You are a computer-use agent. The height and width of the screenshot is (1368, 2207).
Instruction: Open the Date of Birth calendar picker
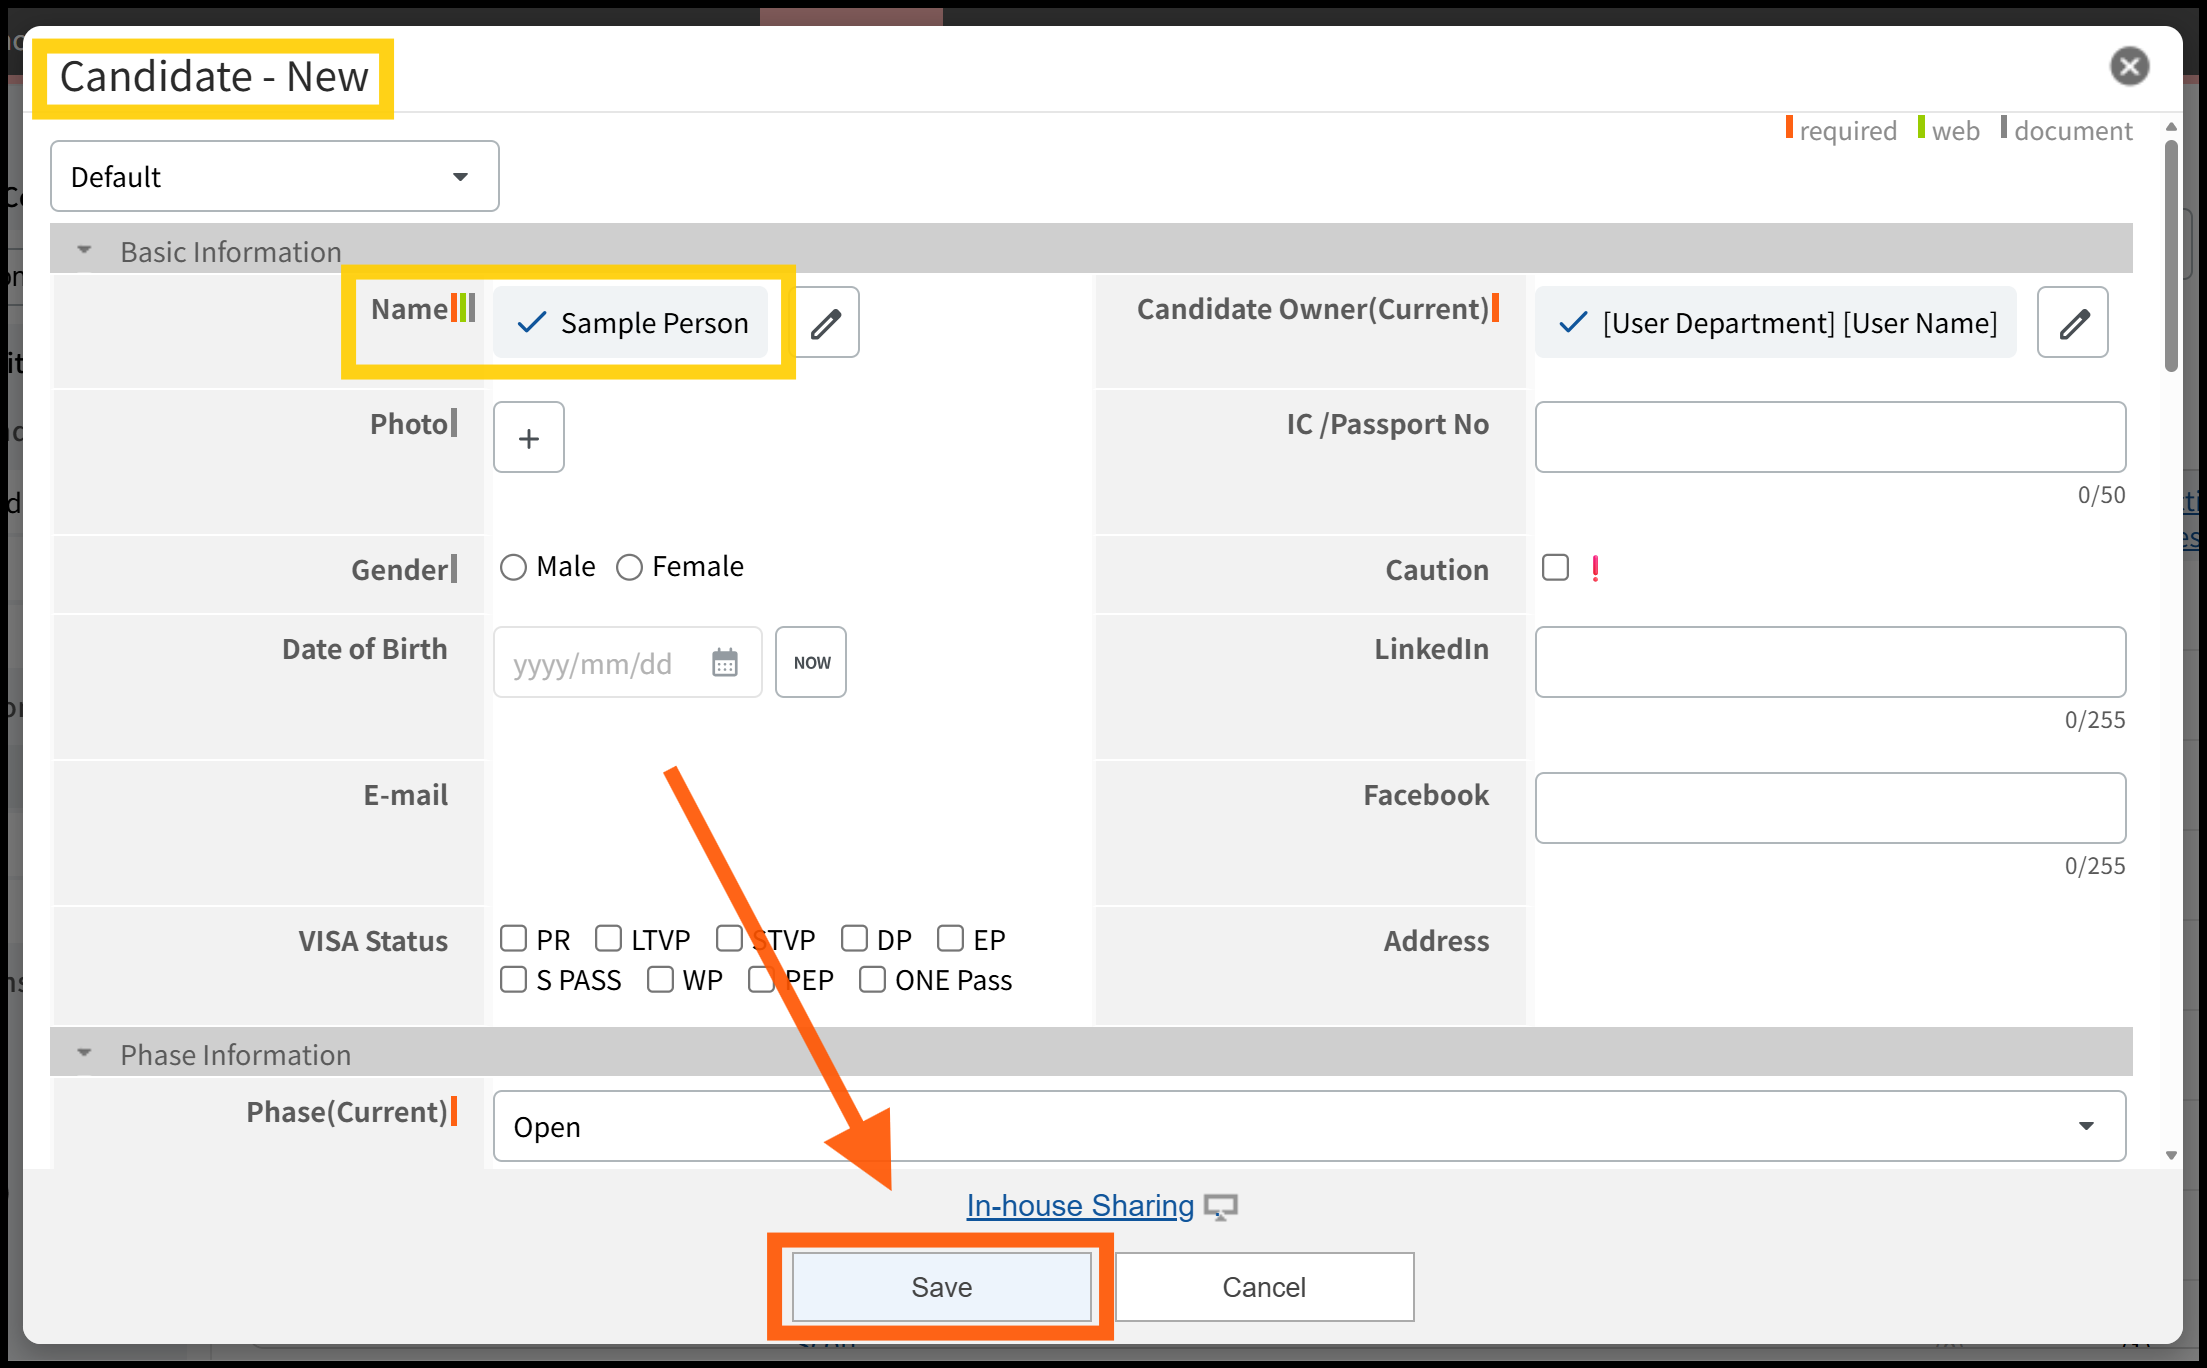tap(725, 663)
